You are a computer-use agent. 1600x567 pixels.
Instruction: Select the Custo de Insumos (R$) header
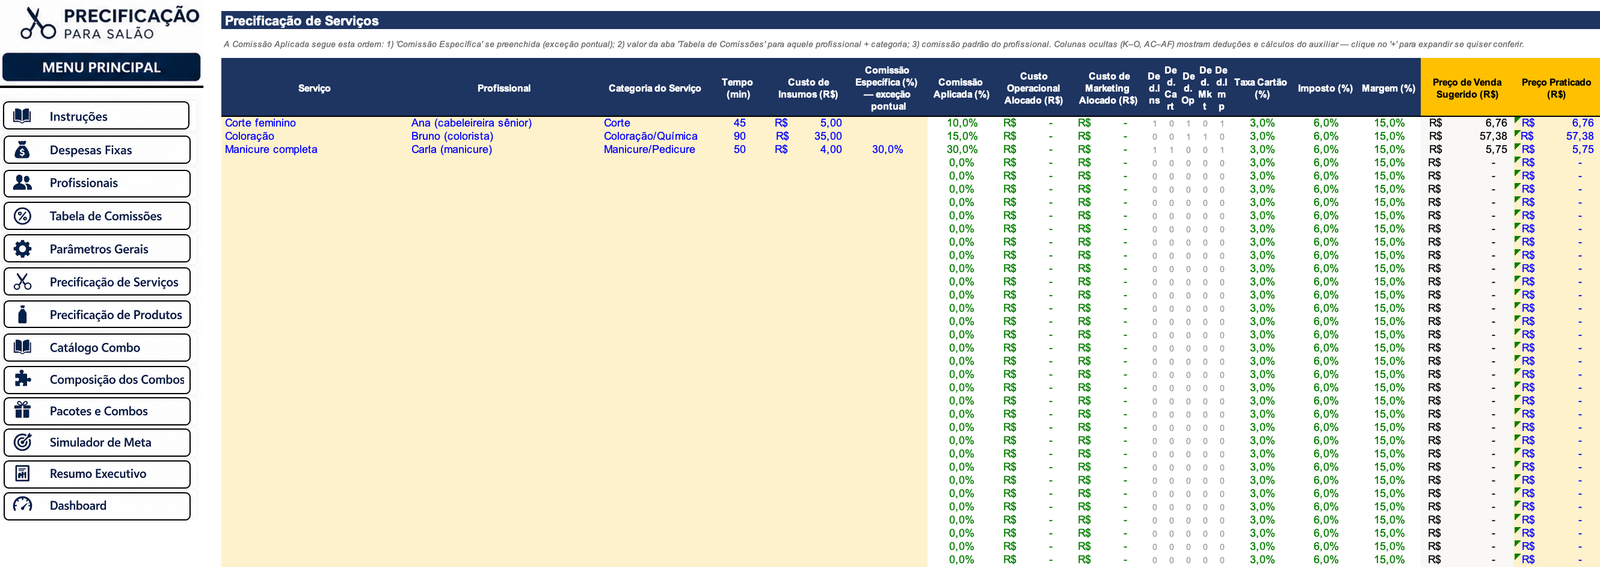808,88
